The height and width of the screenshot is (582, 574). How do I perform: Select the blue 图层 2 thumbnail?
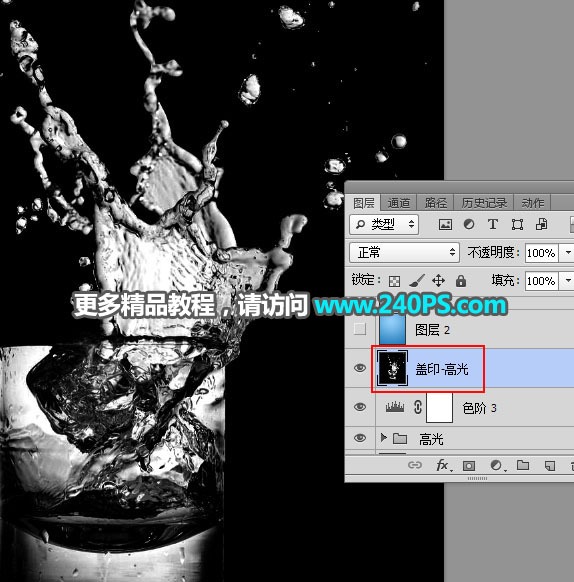pos(392,329)
